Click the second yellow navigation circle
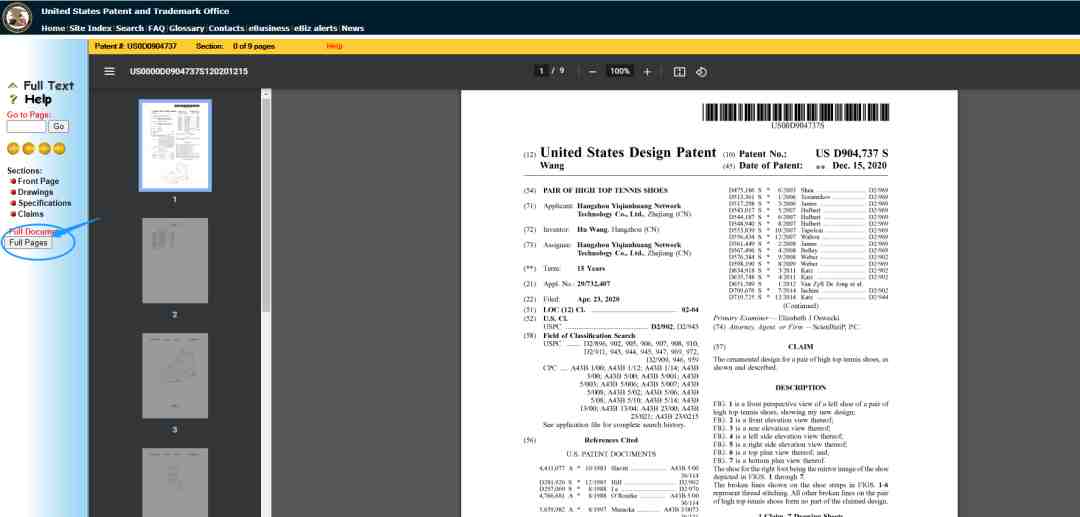 [x=28, y=148]
